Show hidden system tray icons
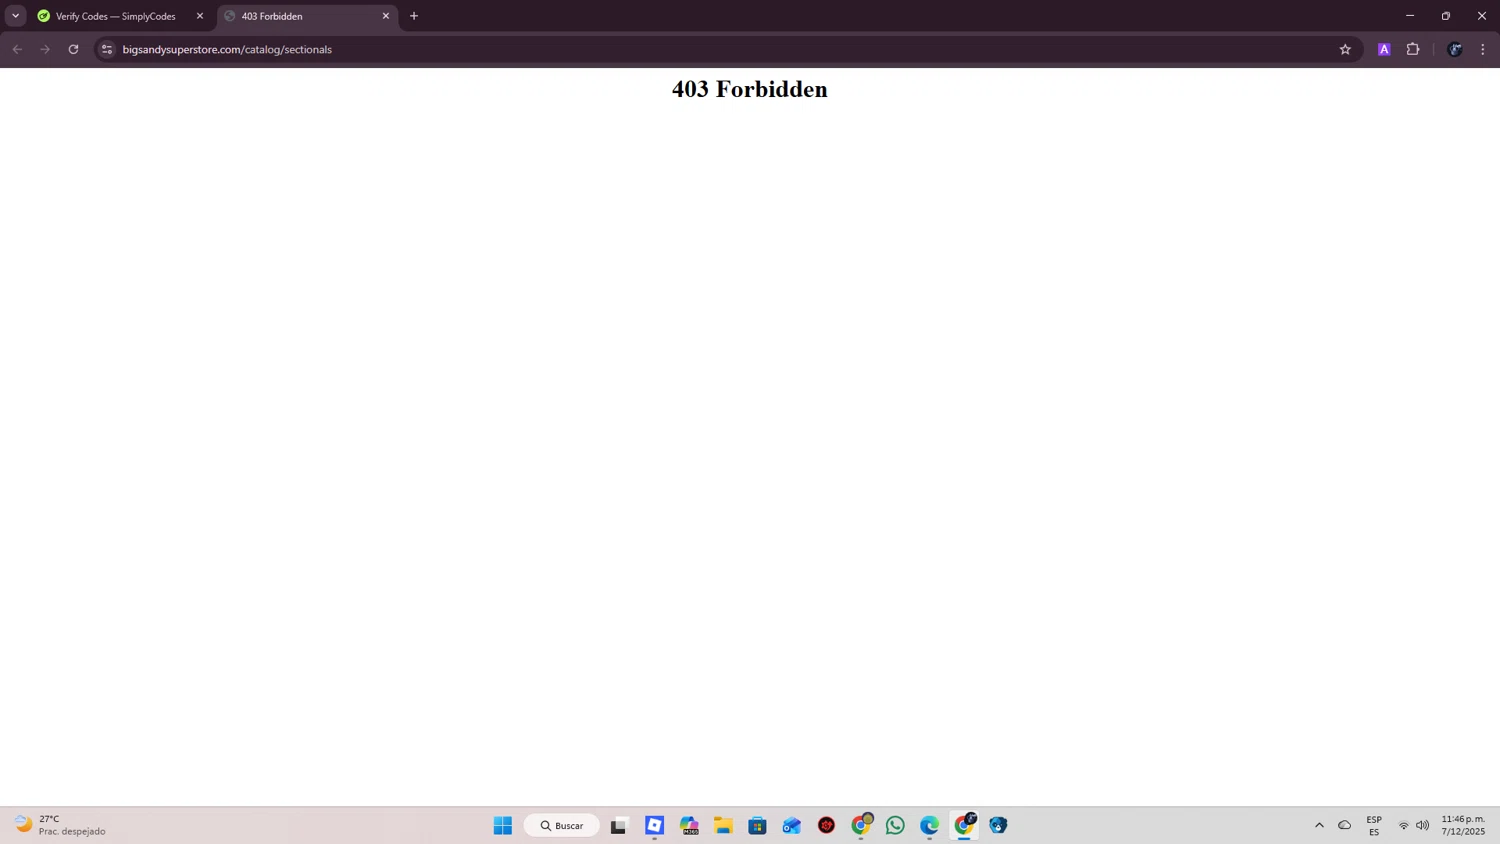 1319,825
